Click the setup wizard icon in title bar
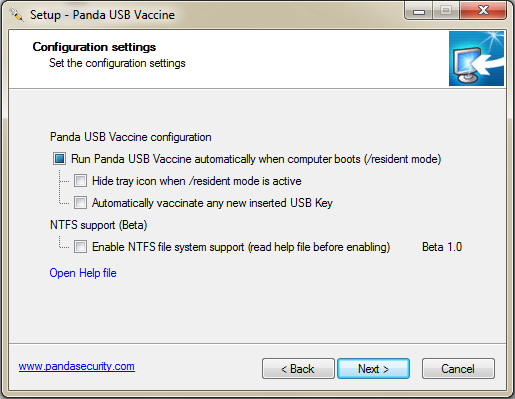Image resolution: width=515 pixels, height=399 pixels. [16, 15]
